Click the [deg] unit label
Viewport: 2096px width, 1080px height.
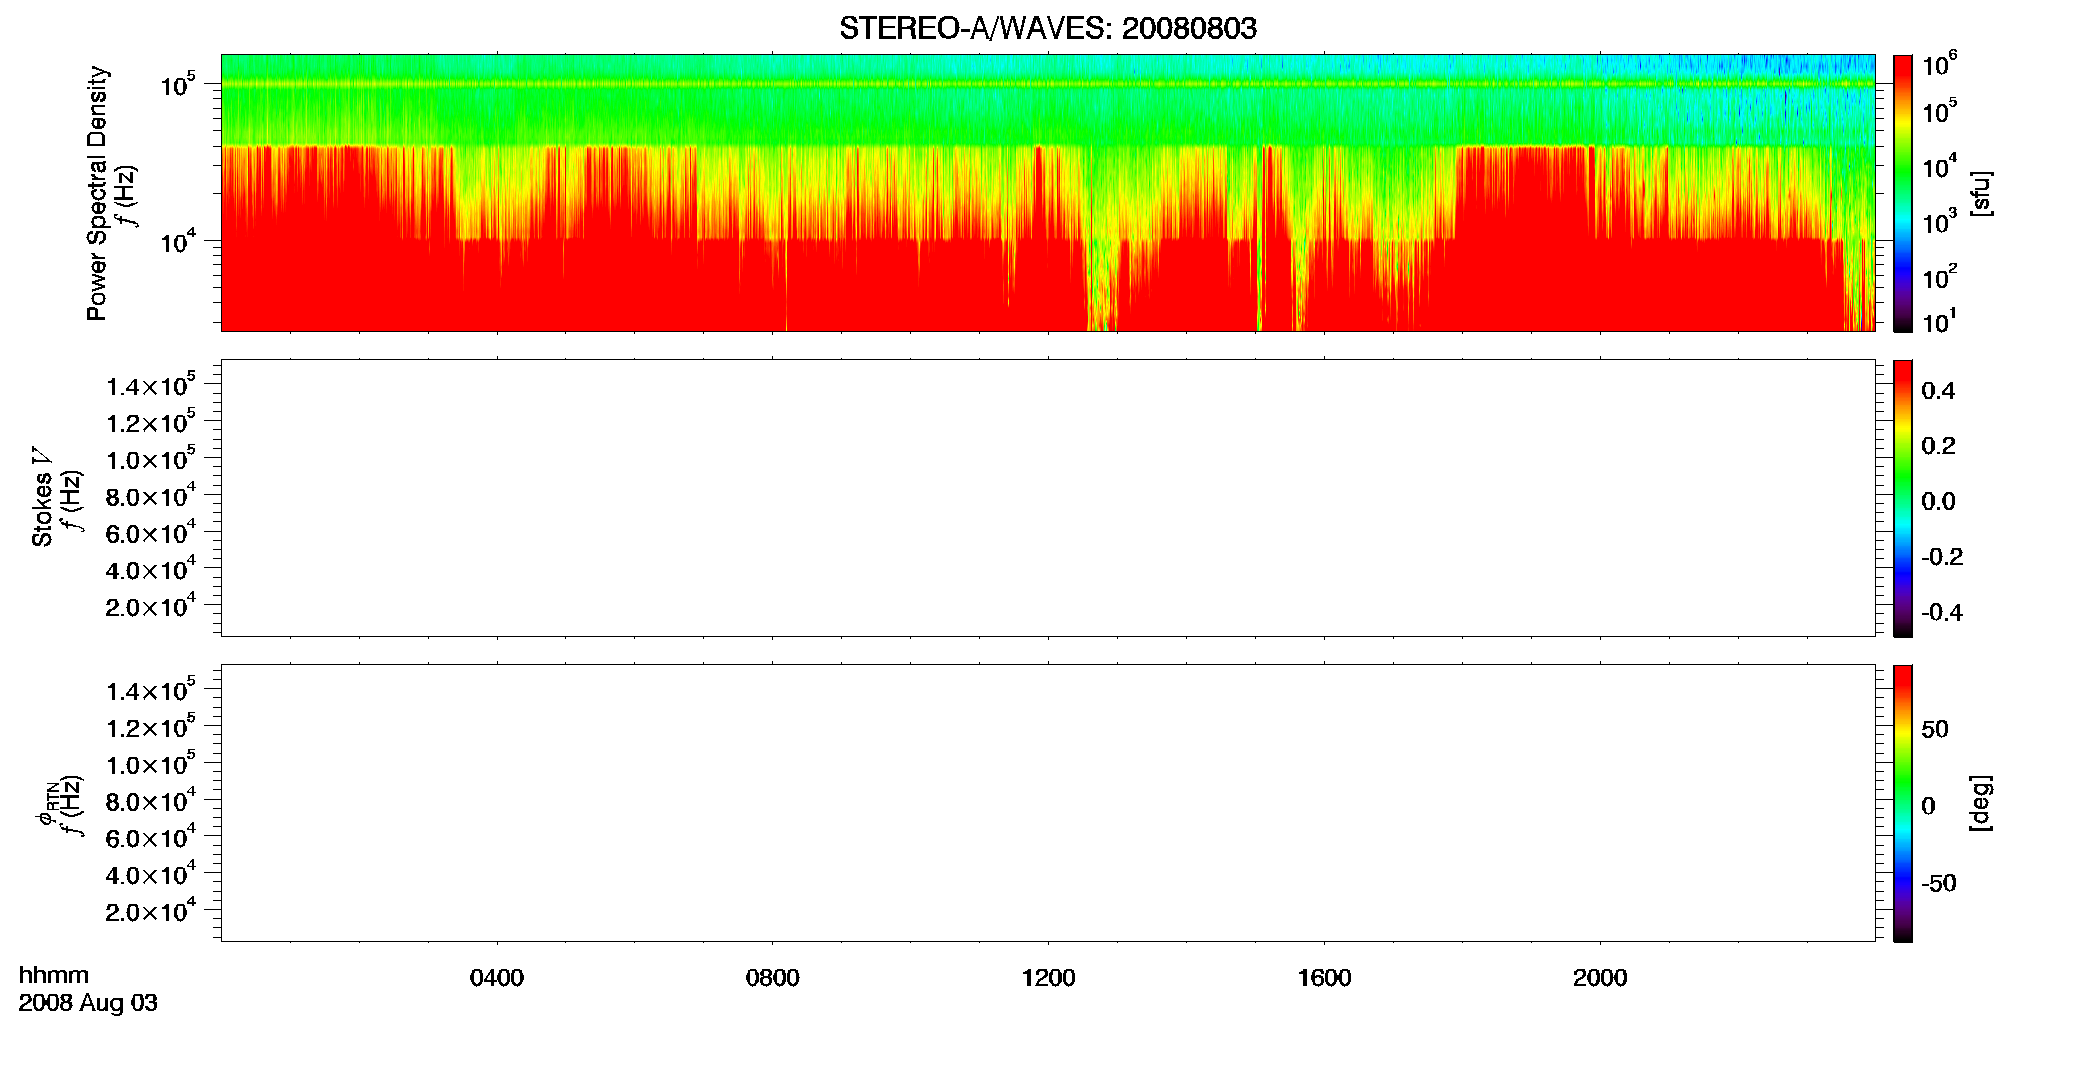[x=1981, y=803]
